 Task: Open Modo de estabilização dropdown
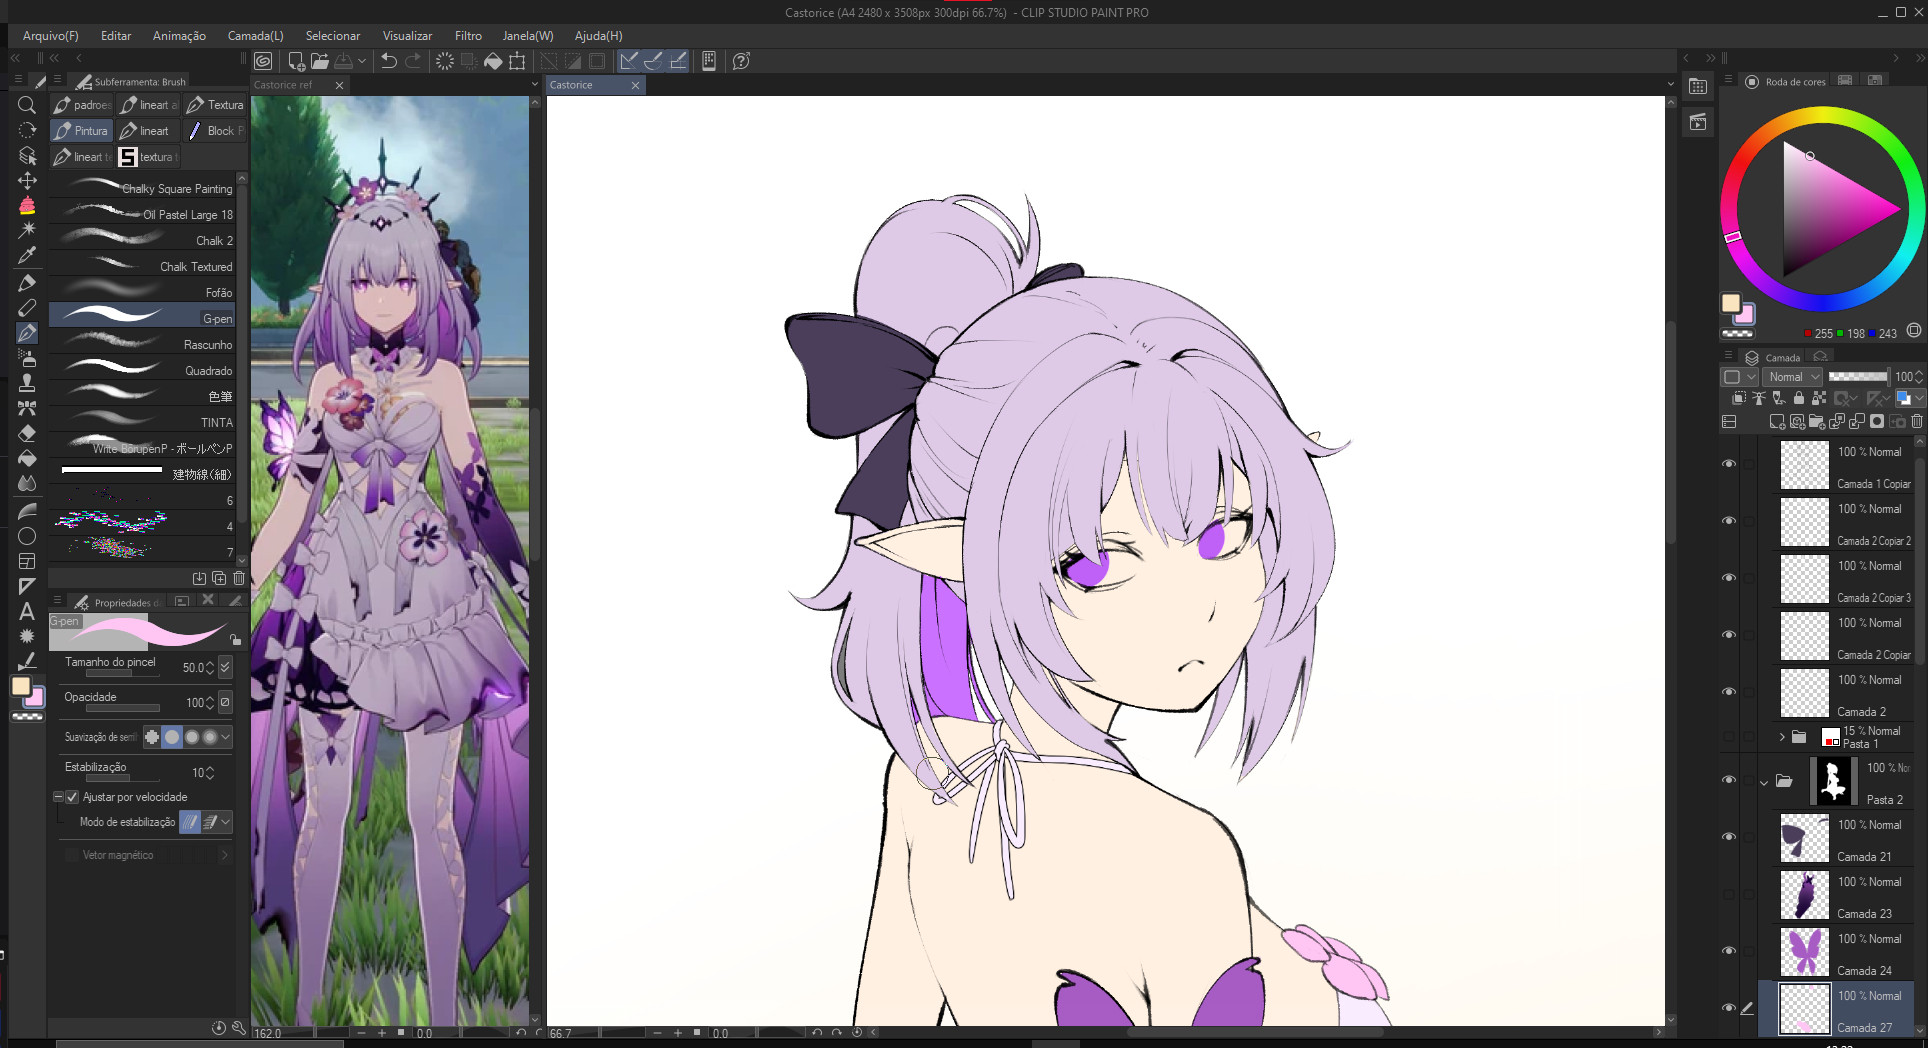coord(226,822)
